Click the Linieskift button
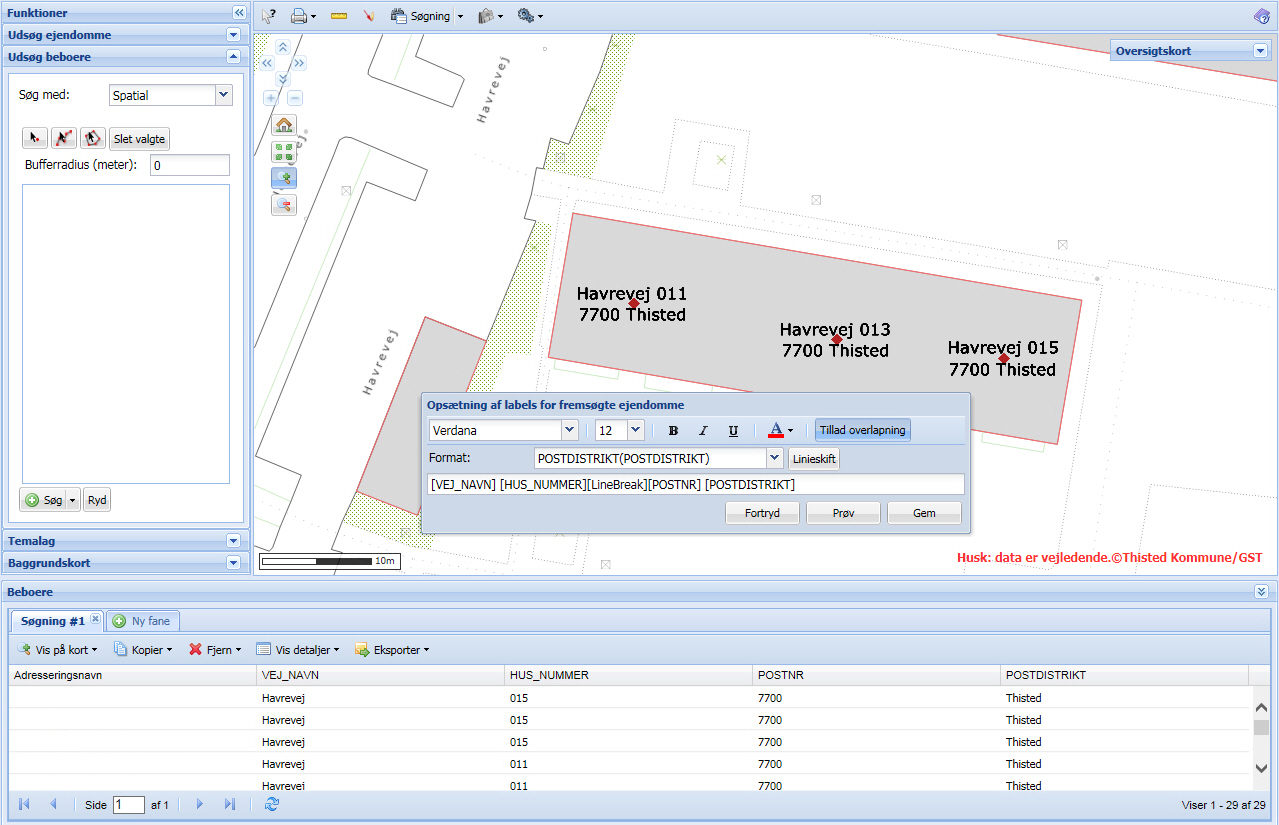 pos(814,459)
